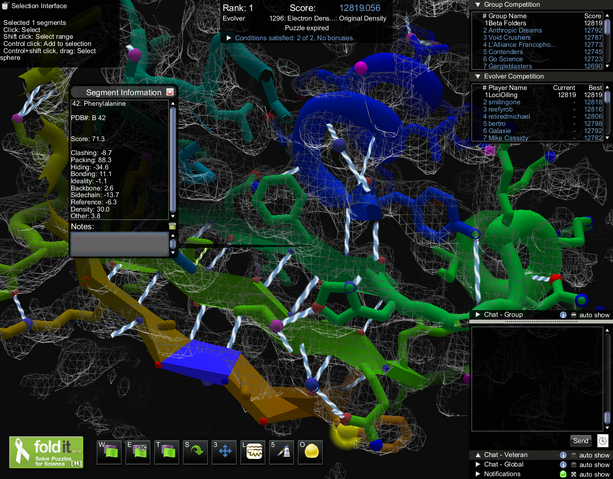
Task: Click Group Competition scrollbar thumb
Action: [607, 25]
